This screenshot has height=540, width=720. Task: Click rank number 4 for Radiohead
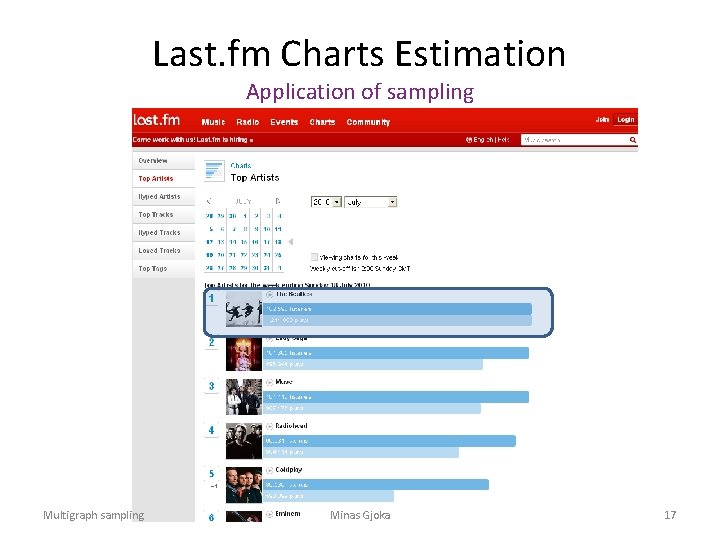click(x=211, y=430)
